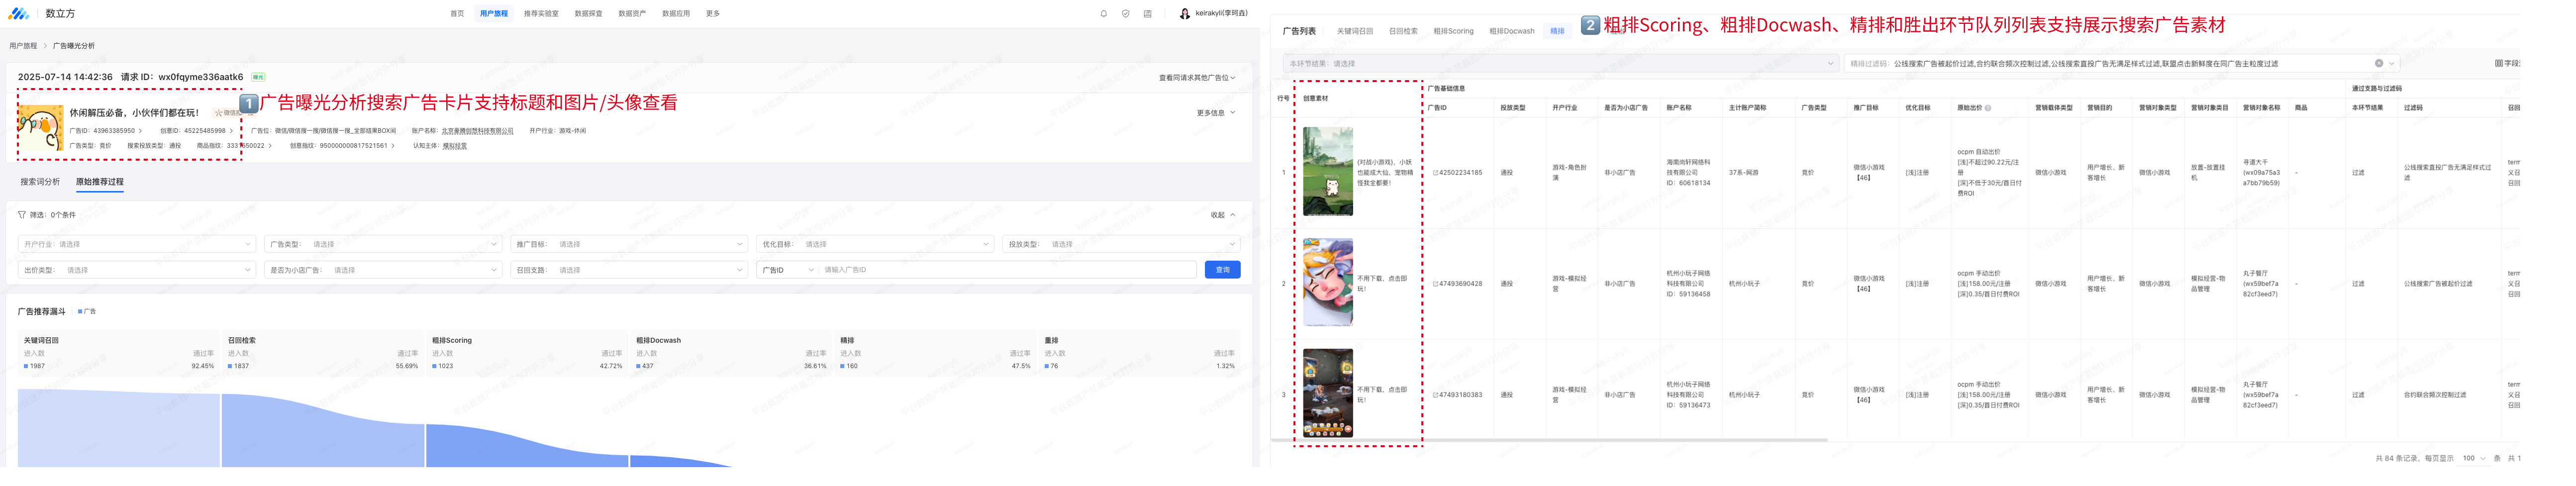Collapse filters with 收起

coord(1222,215)
